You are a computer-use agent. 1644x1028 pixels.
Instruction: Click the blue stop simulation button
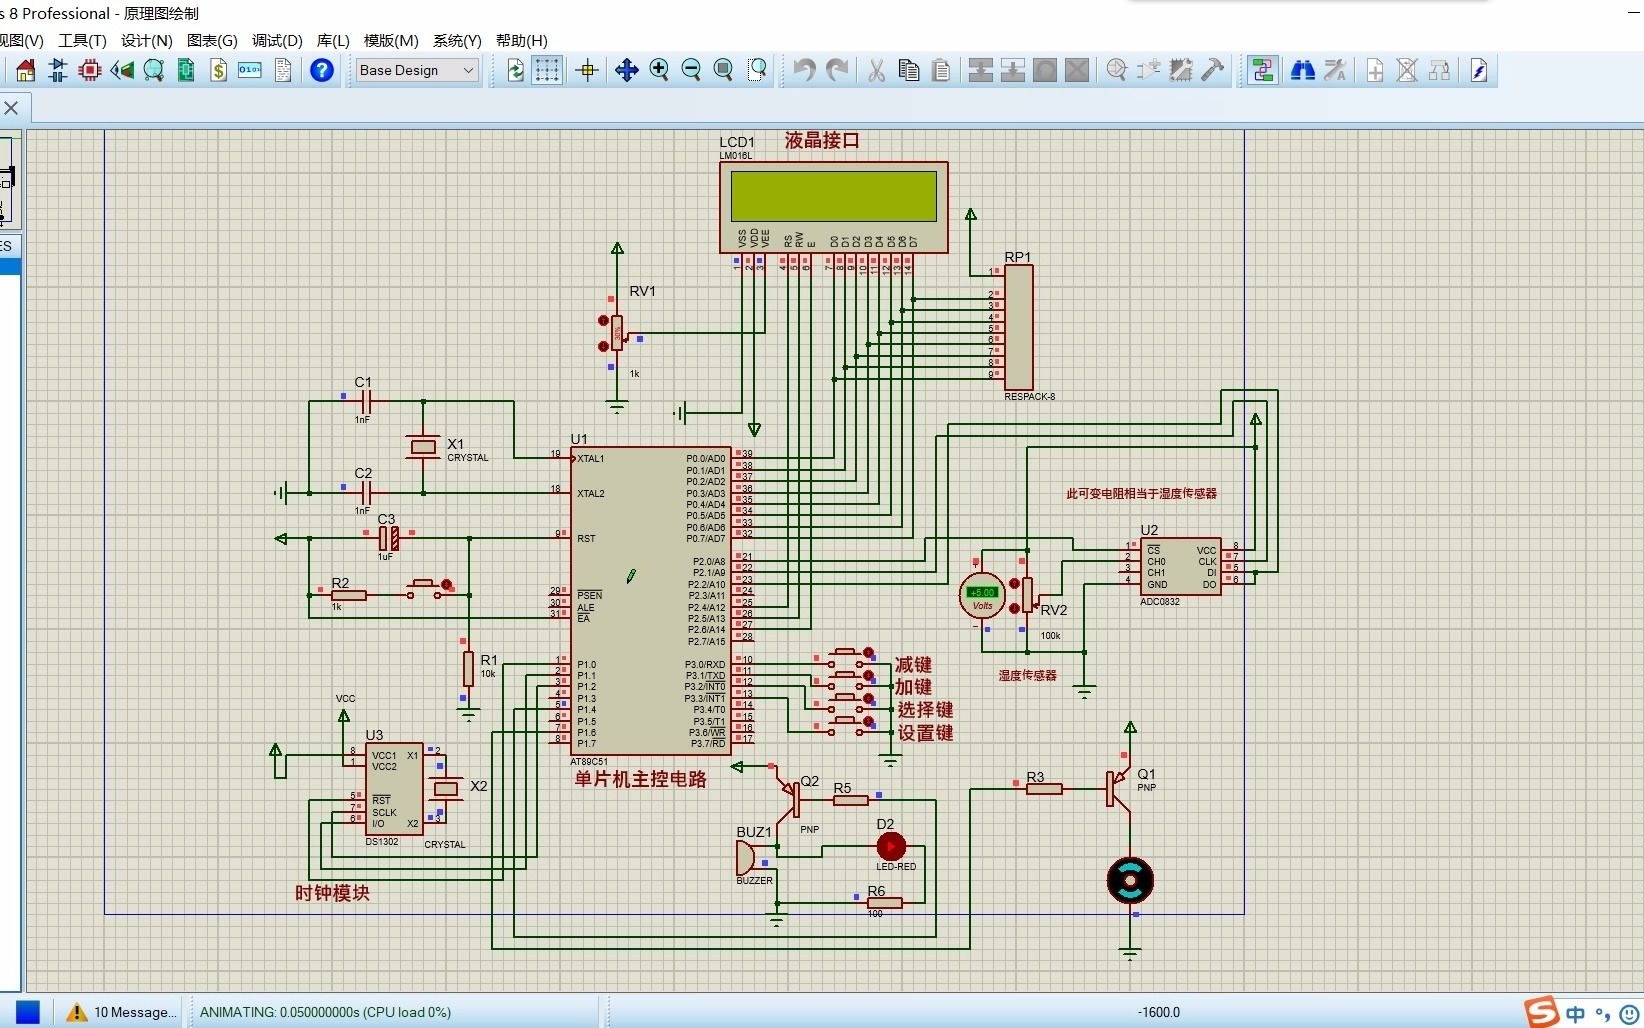(x=28, y=1012)
